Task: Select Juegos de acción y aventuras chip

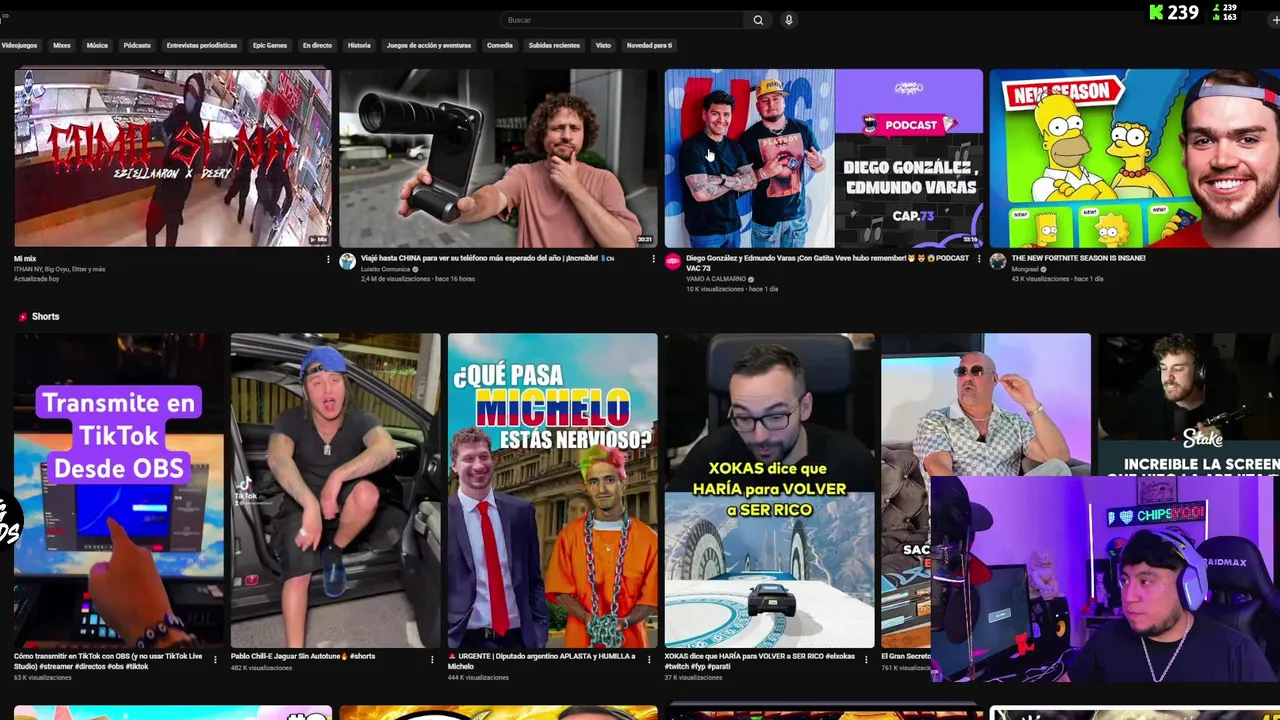Action: click(x=429, y=45)
